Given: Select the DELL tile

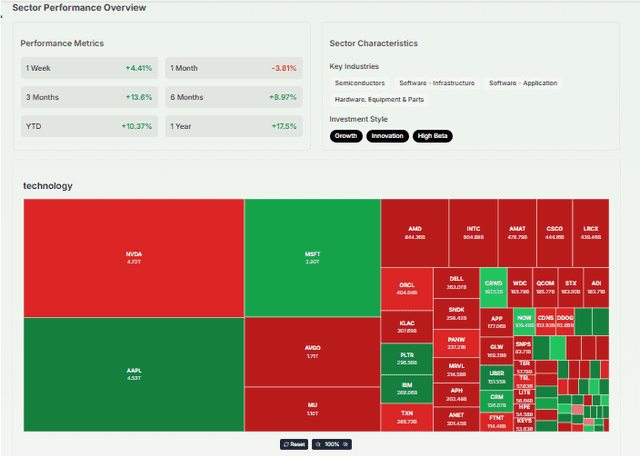Looking at the screenshot, I should point(456,283).
